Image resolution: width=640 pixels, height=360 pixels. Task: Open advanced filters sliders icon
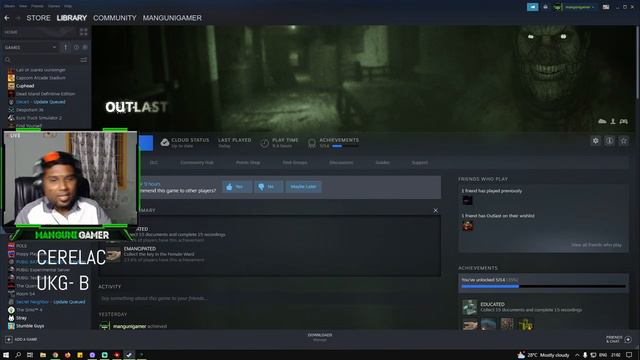point(84,60)
